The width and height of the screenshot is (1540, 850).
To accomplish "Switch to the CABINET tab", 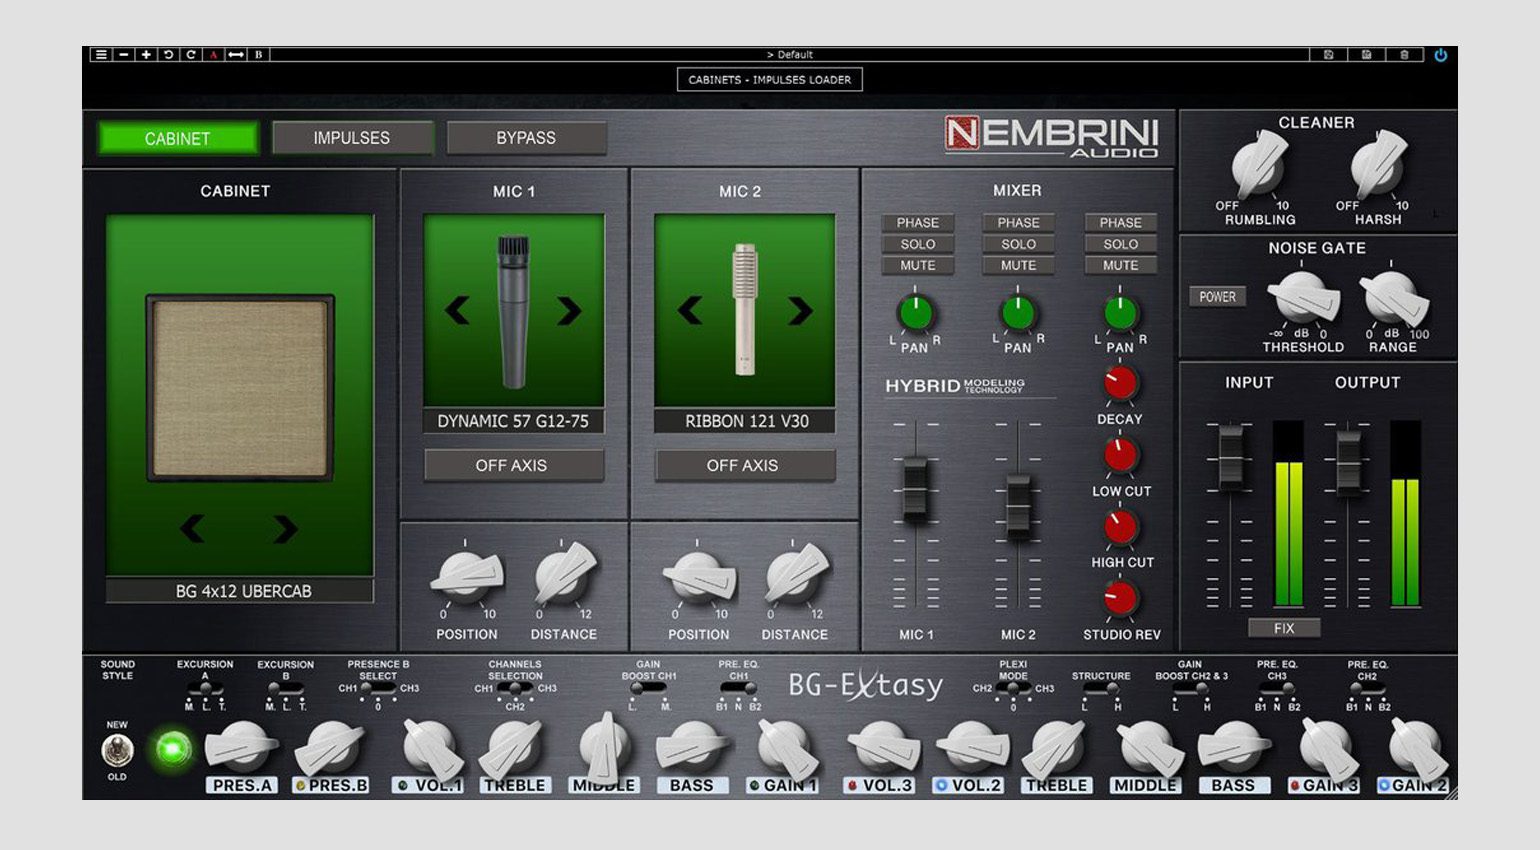I will tap(178, 138).
